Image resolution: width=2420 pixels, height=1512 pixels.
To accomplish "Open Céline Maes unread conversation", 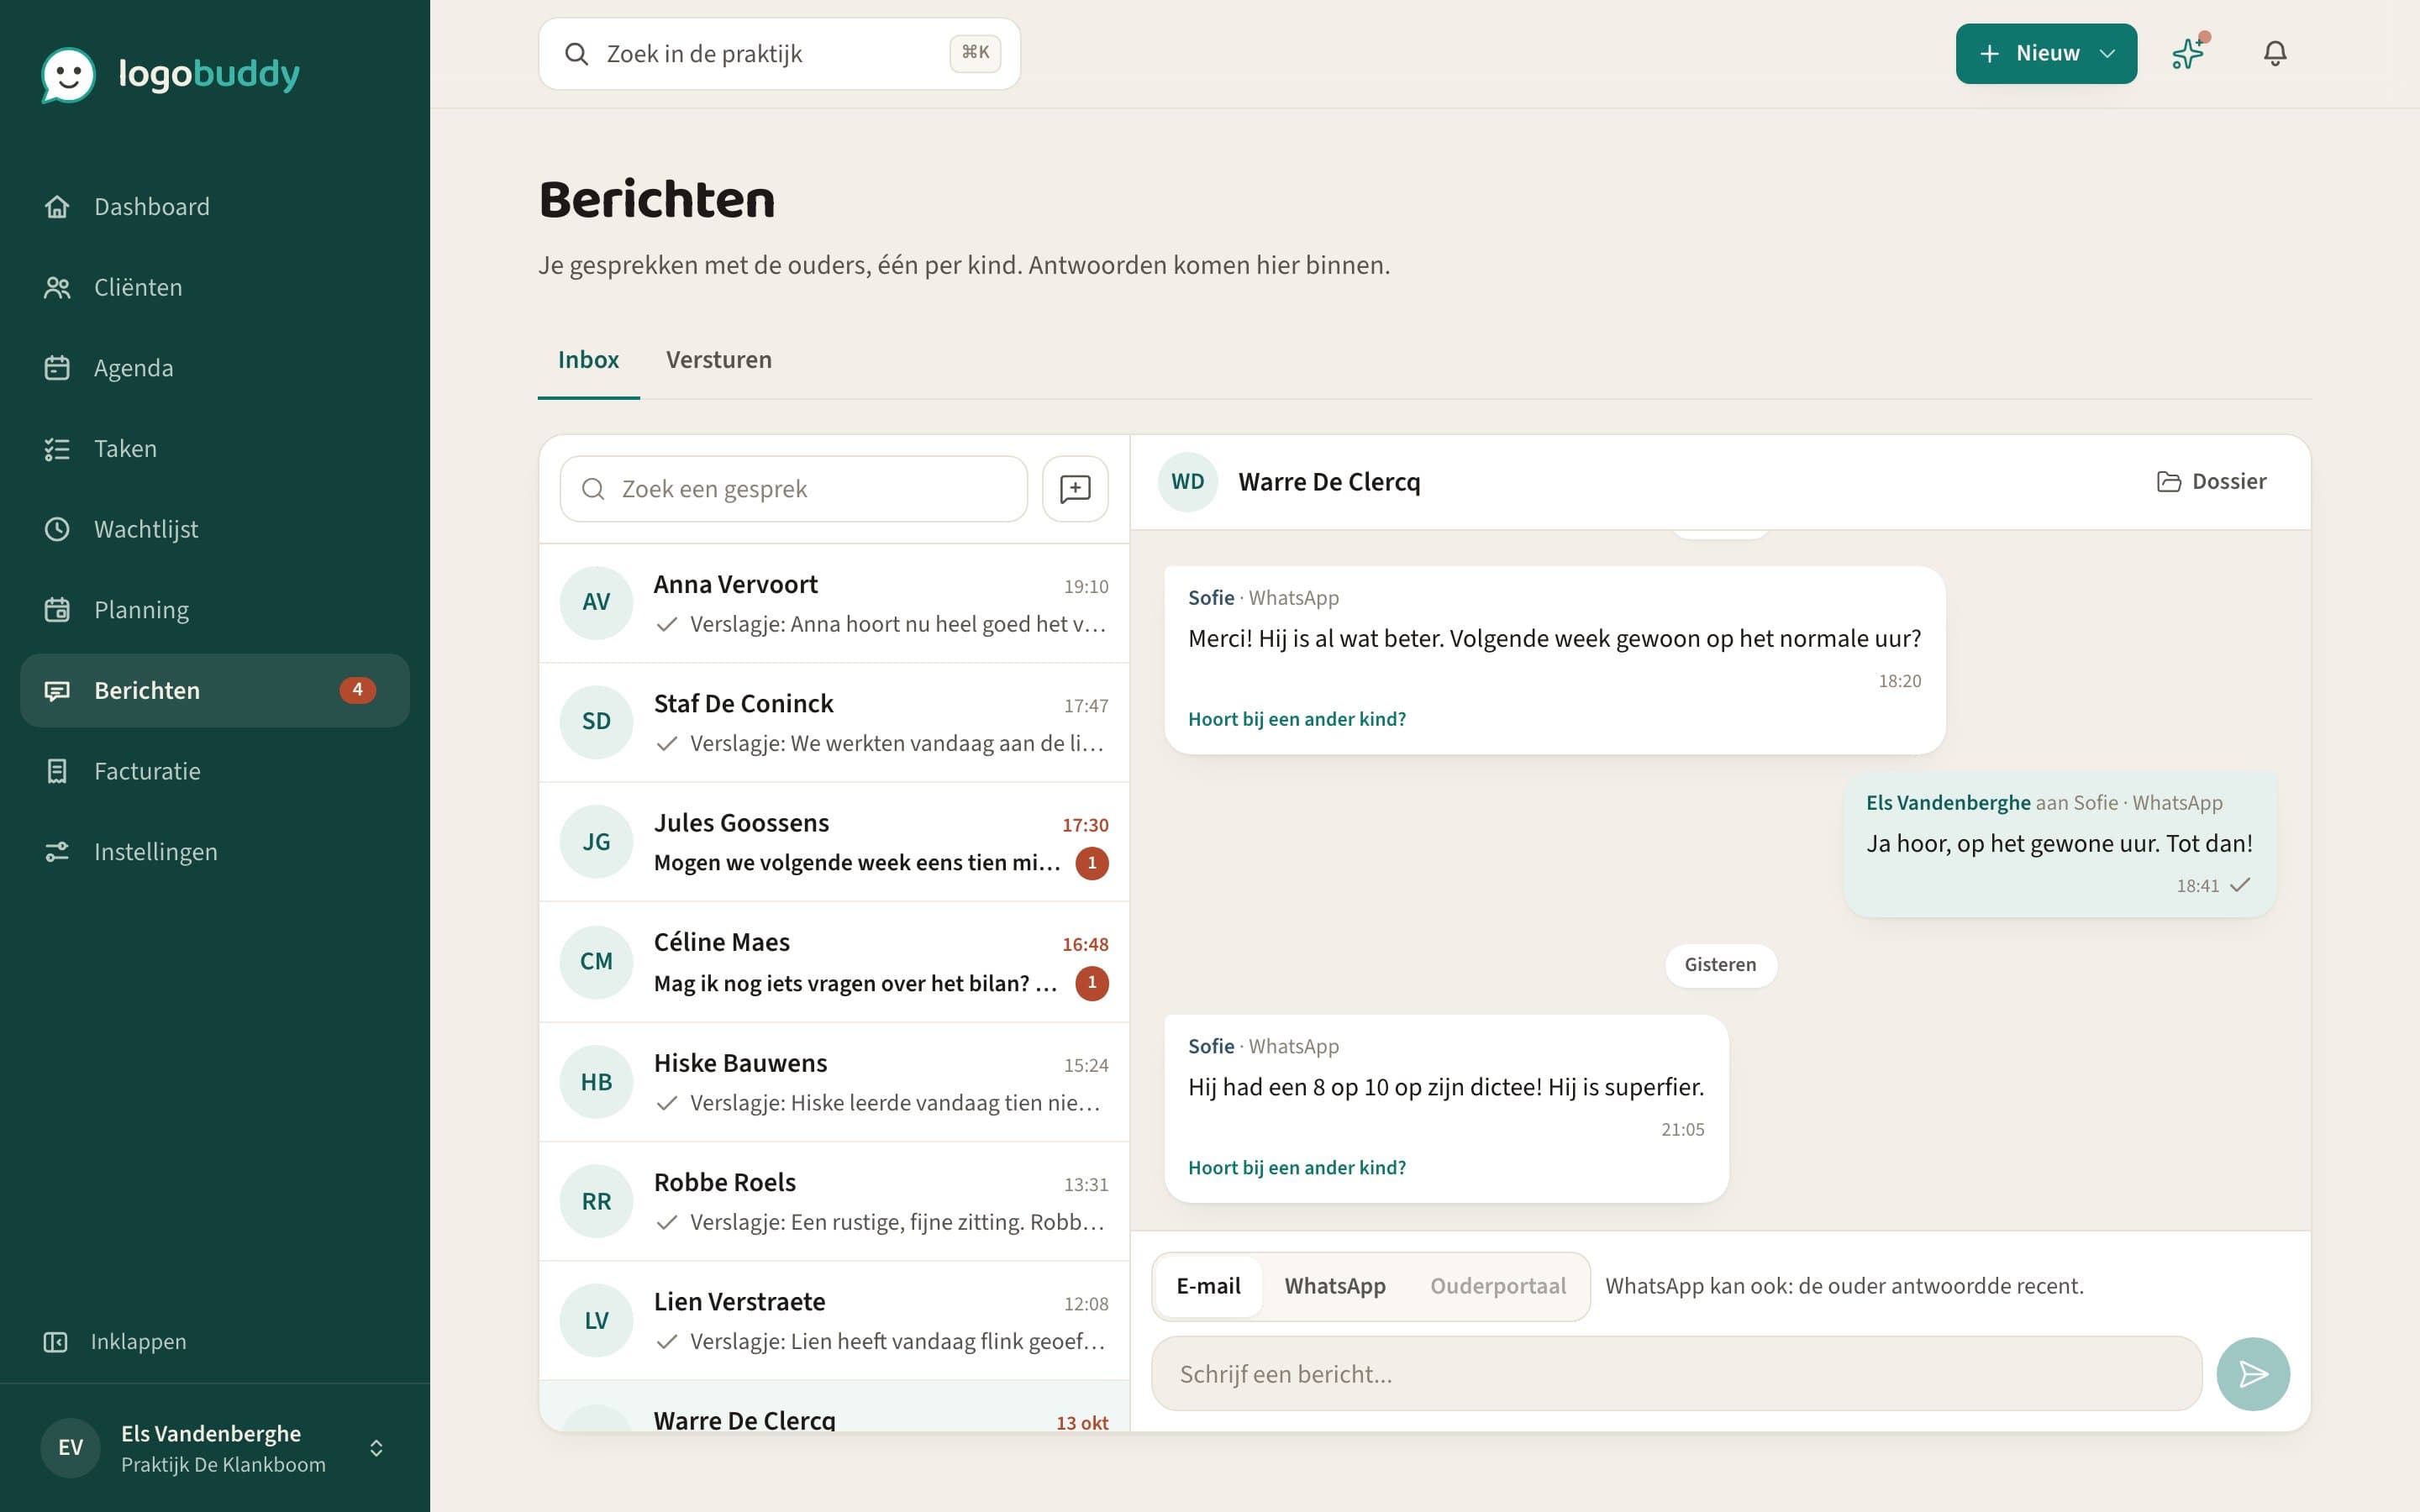I will coord(834,962).
